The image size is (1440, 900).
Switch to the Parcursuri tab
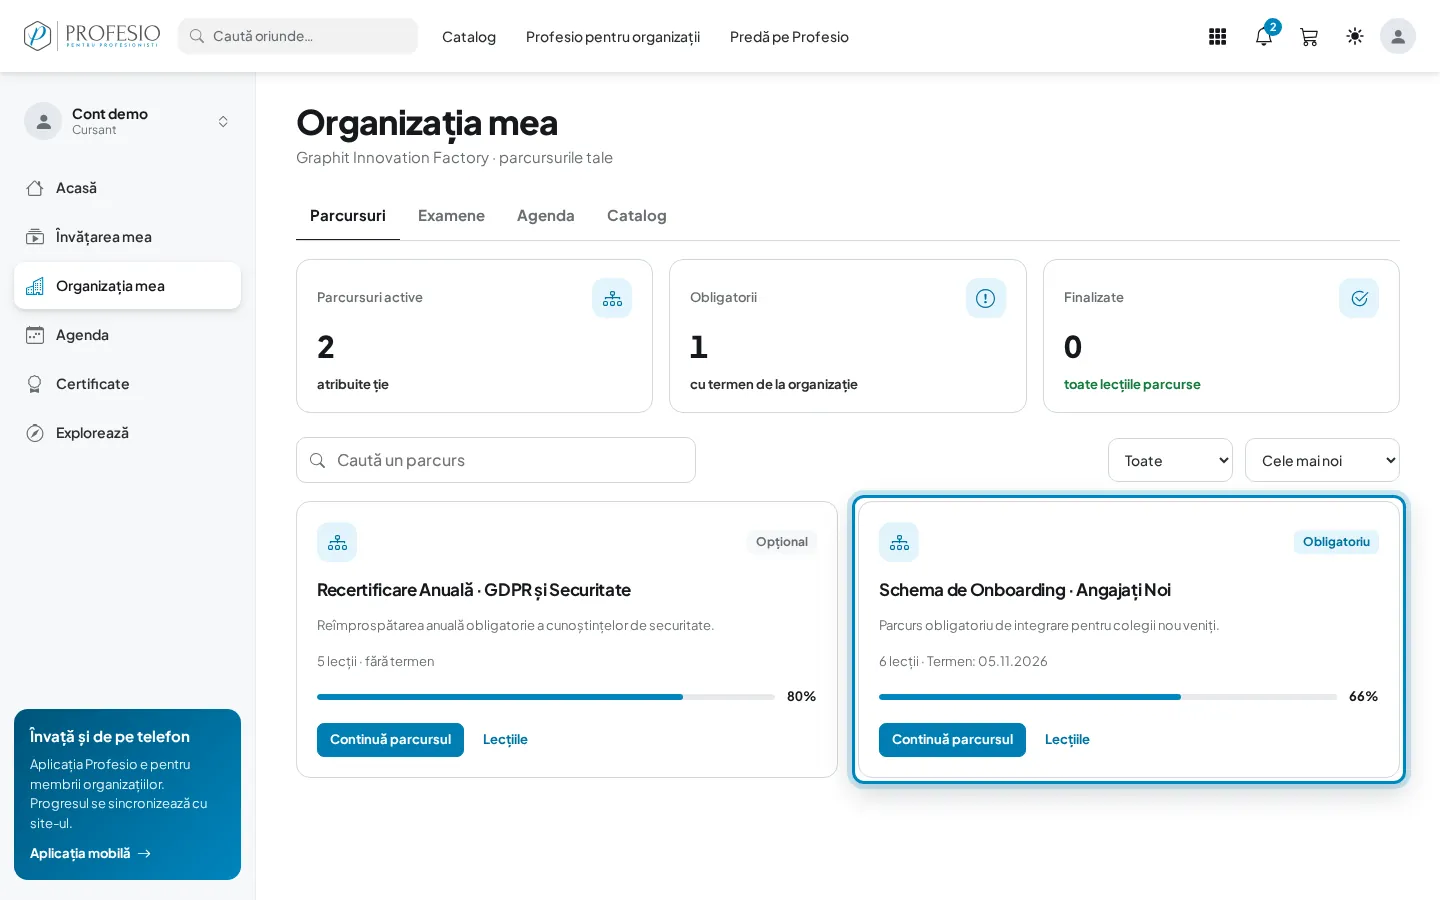(348, 216)
